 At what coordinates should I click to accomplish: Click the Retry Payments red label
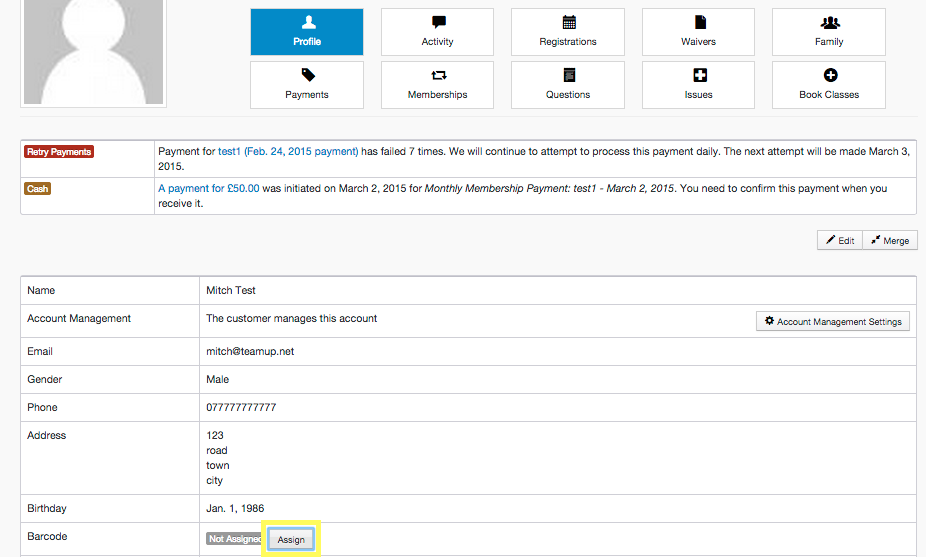[58, 152]
